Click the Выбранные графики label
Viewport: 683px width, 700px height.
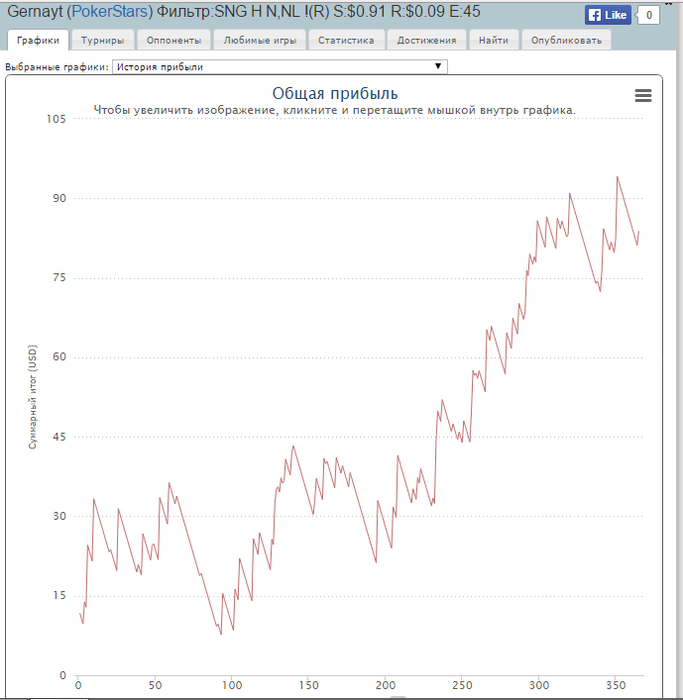click(57, 67)
